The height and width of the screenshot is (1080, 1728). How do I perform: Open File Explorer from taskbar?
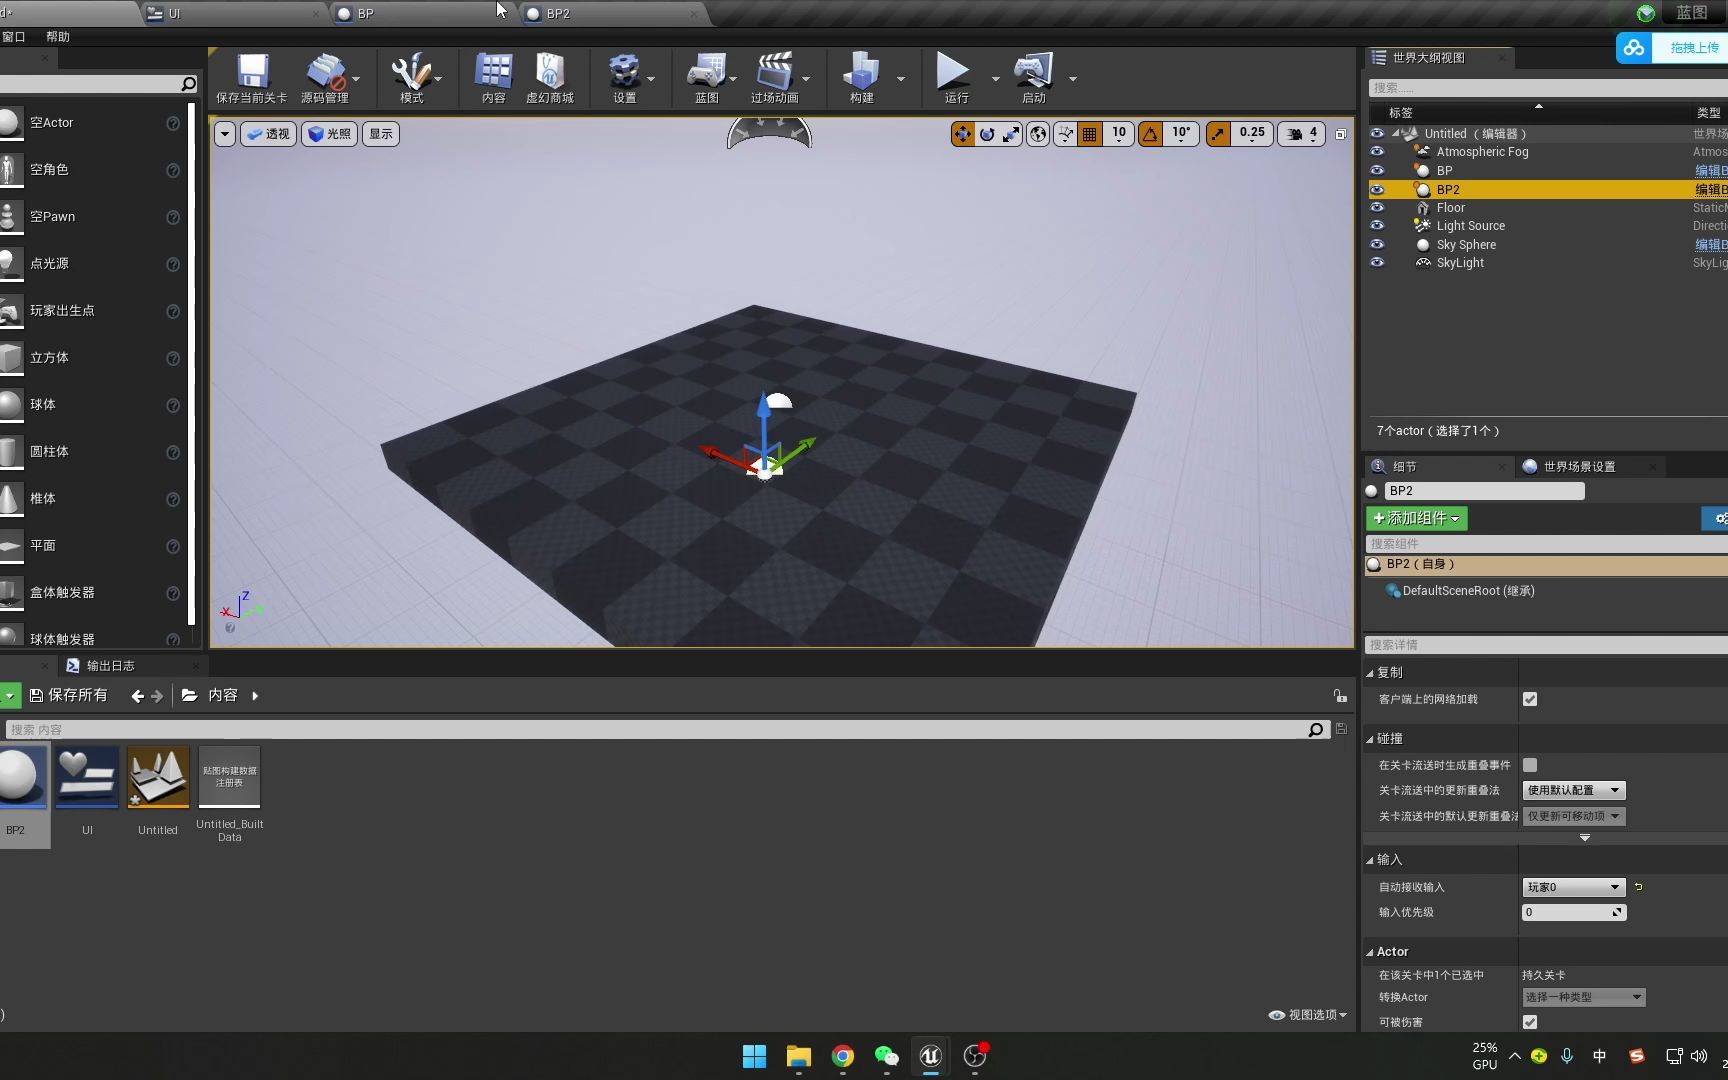pos(798,1056)
